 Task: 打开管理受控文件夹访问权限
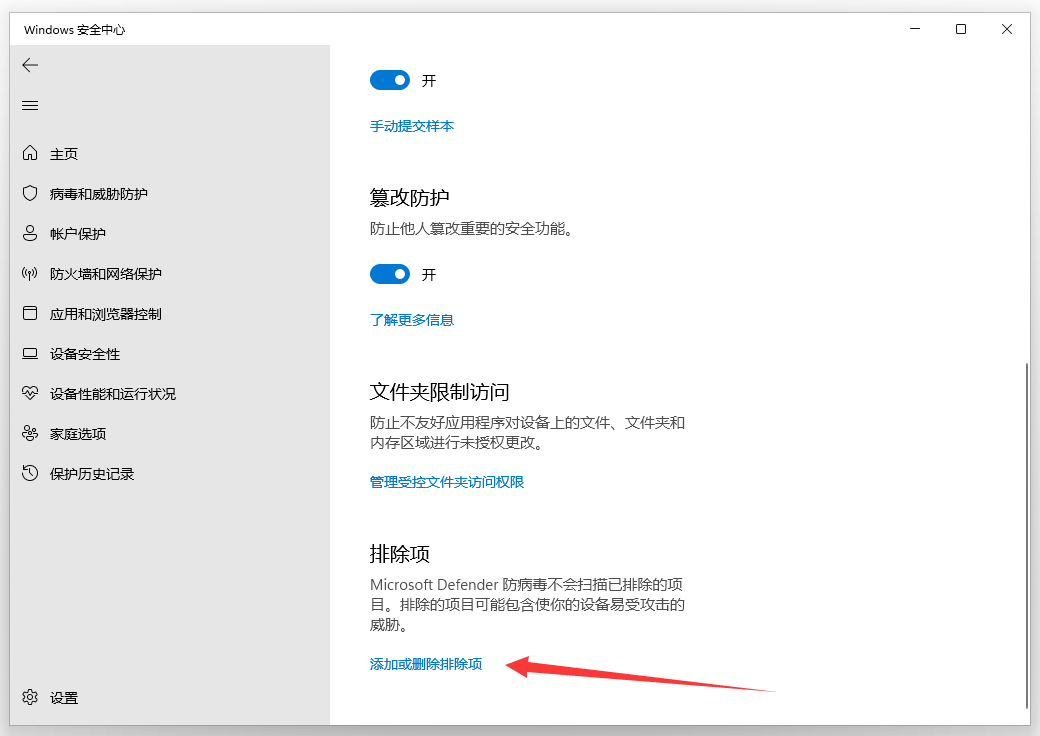(446, 481)
